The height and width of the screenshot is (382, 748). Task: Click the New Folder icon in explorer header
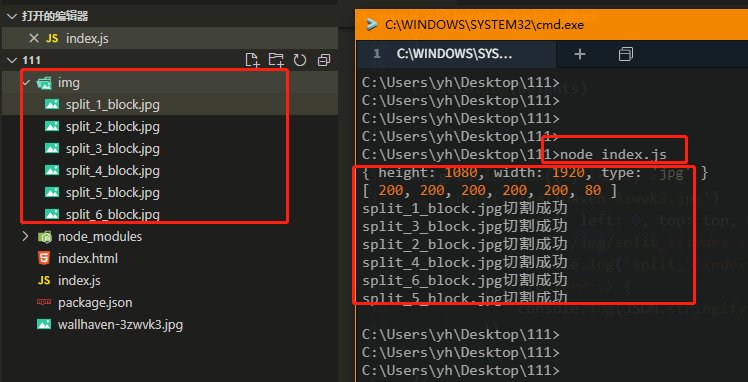(x=276, y=60)
